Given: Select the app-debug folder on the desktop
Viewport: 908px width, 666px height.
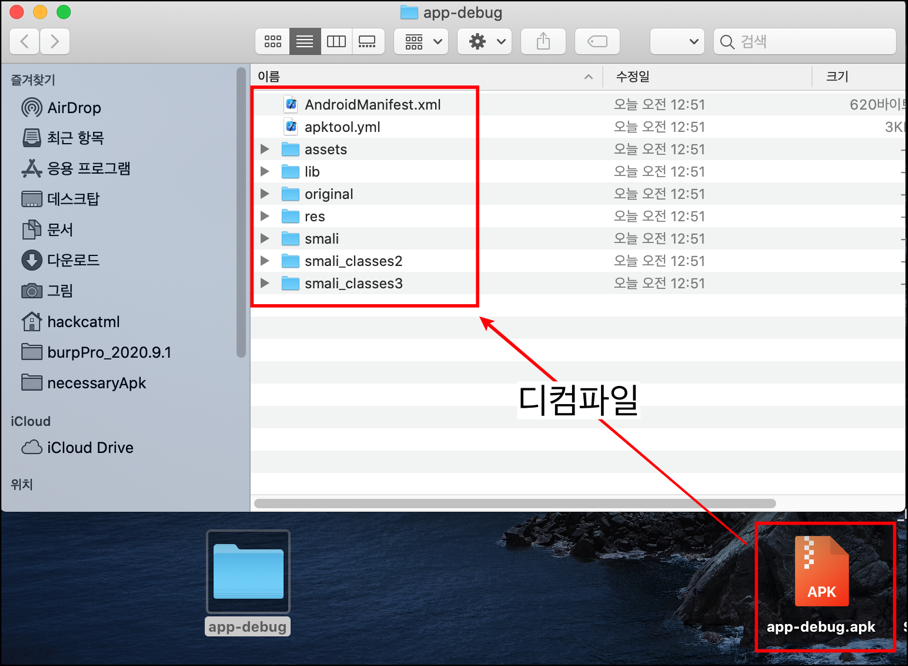Looking at the screenshot, I should pos(248,582).
